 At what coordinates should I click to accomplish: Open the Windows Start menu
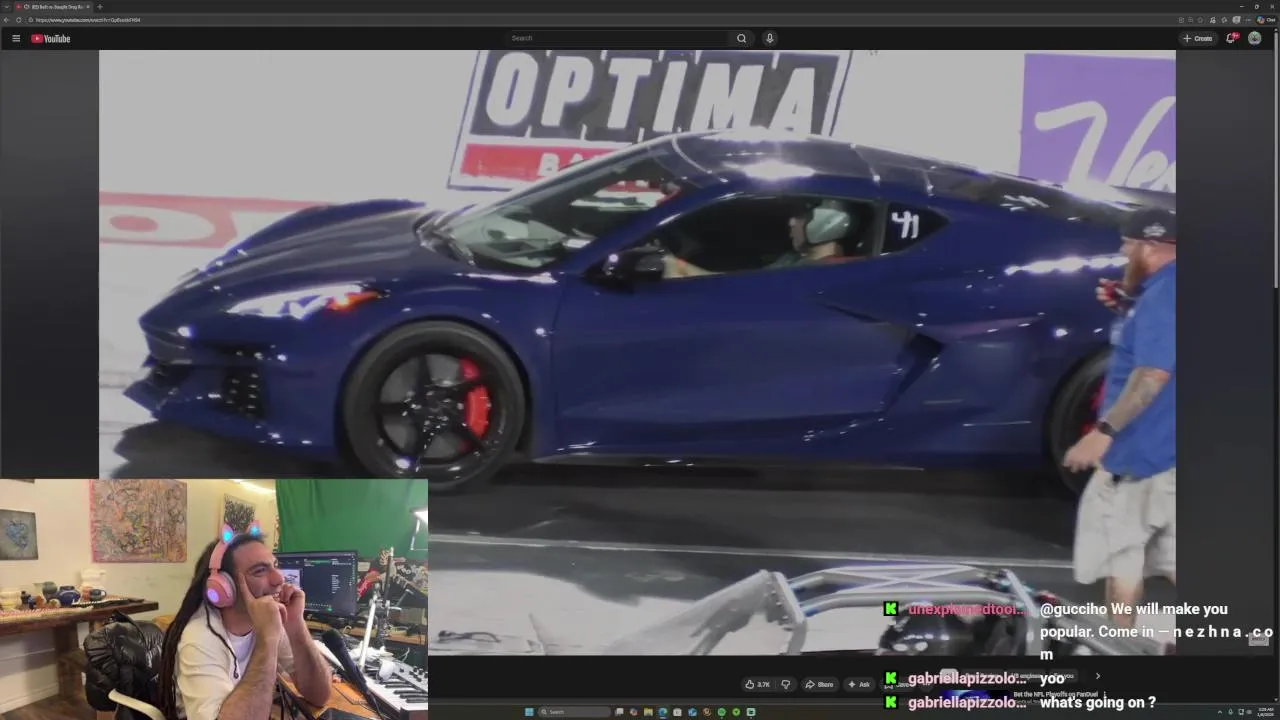(x=529, y=712)
